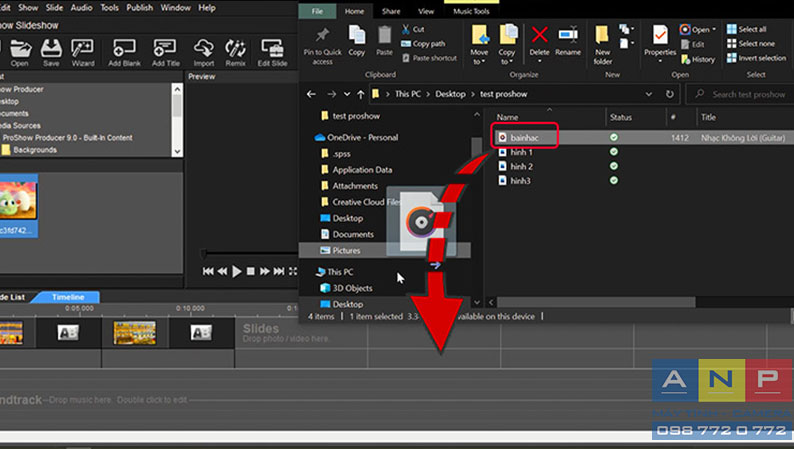The height and width of the screenshot is (449, 794).
Task: Launch the Wizard tool in ProShow
Action: point(83,53)
